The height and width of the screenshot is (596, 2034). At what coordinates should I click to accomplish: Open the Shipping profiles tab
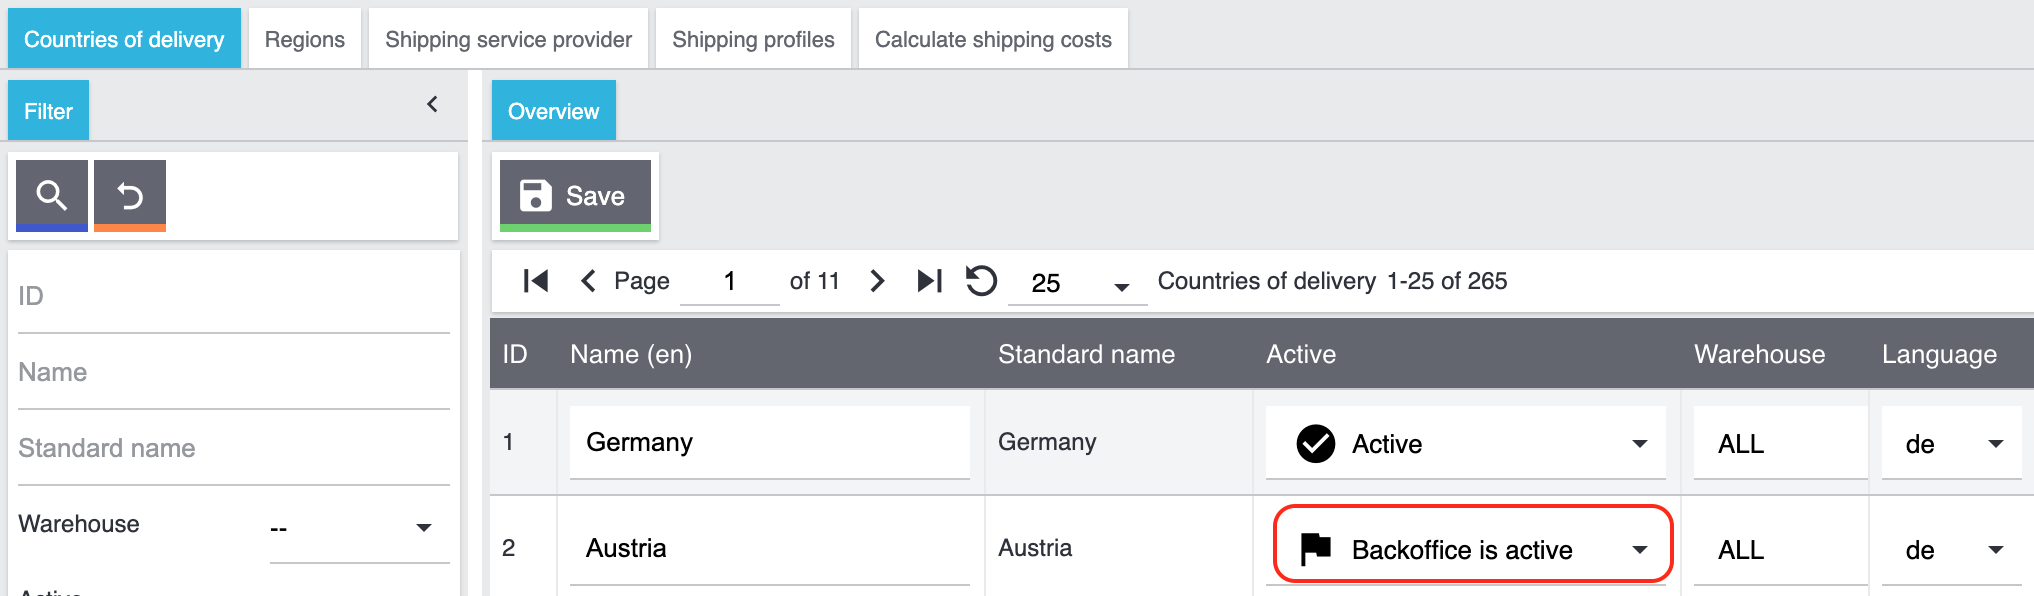click(752, 39)
